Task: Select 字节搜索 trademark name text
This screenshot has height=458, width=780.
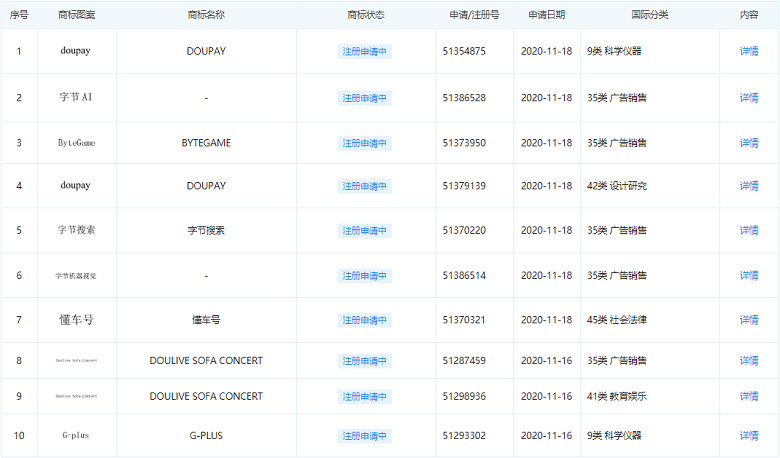Action: [206, 230]
